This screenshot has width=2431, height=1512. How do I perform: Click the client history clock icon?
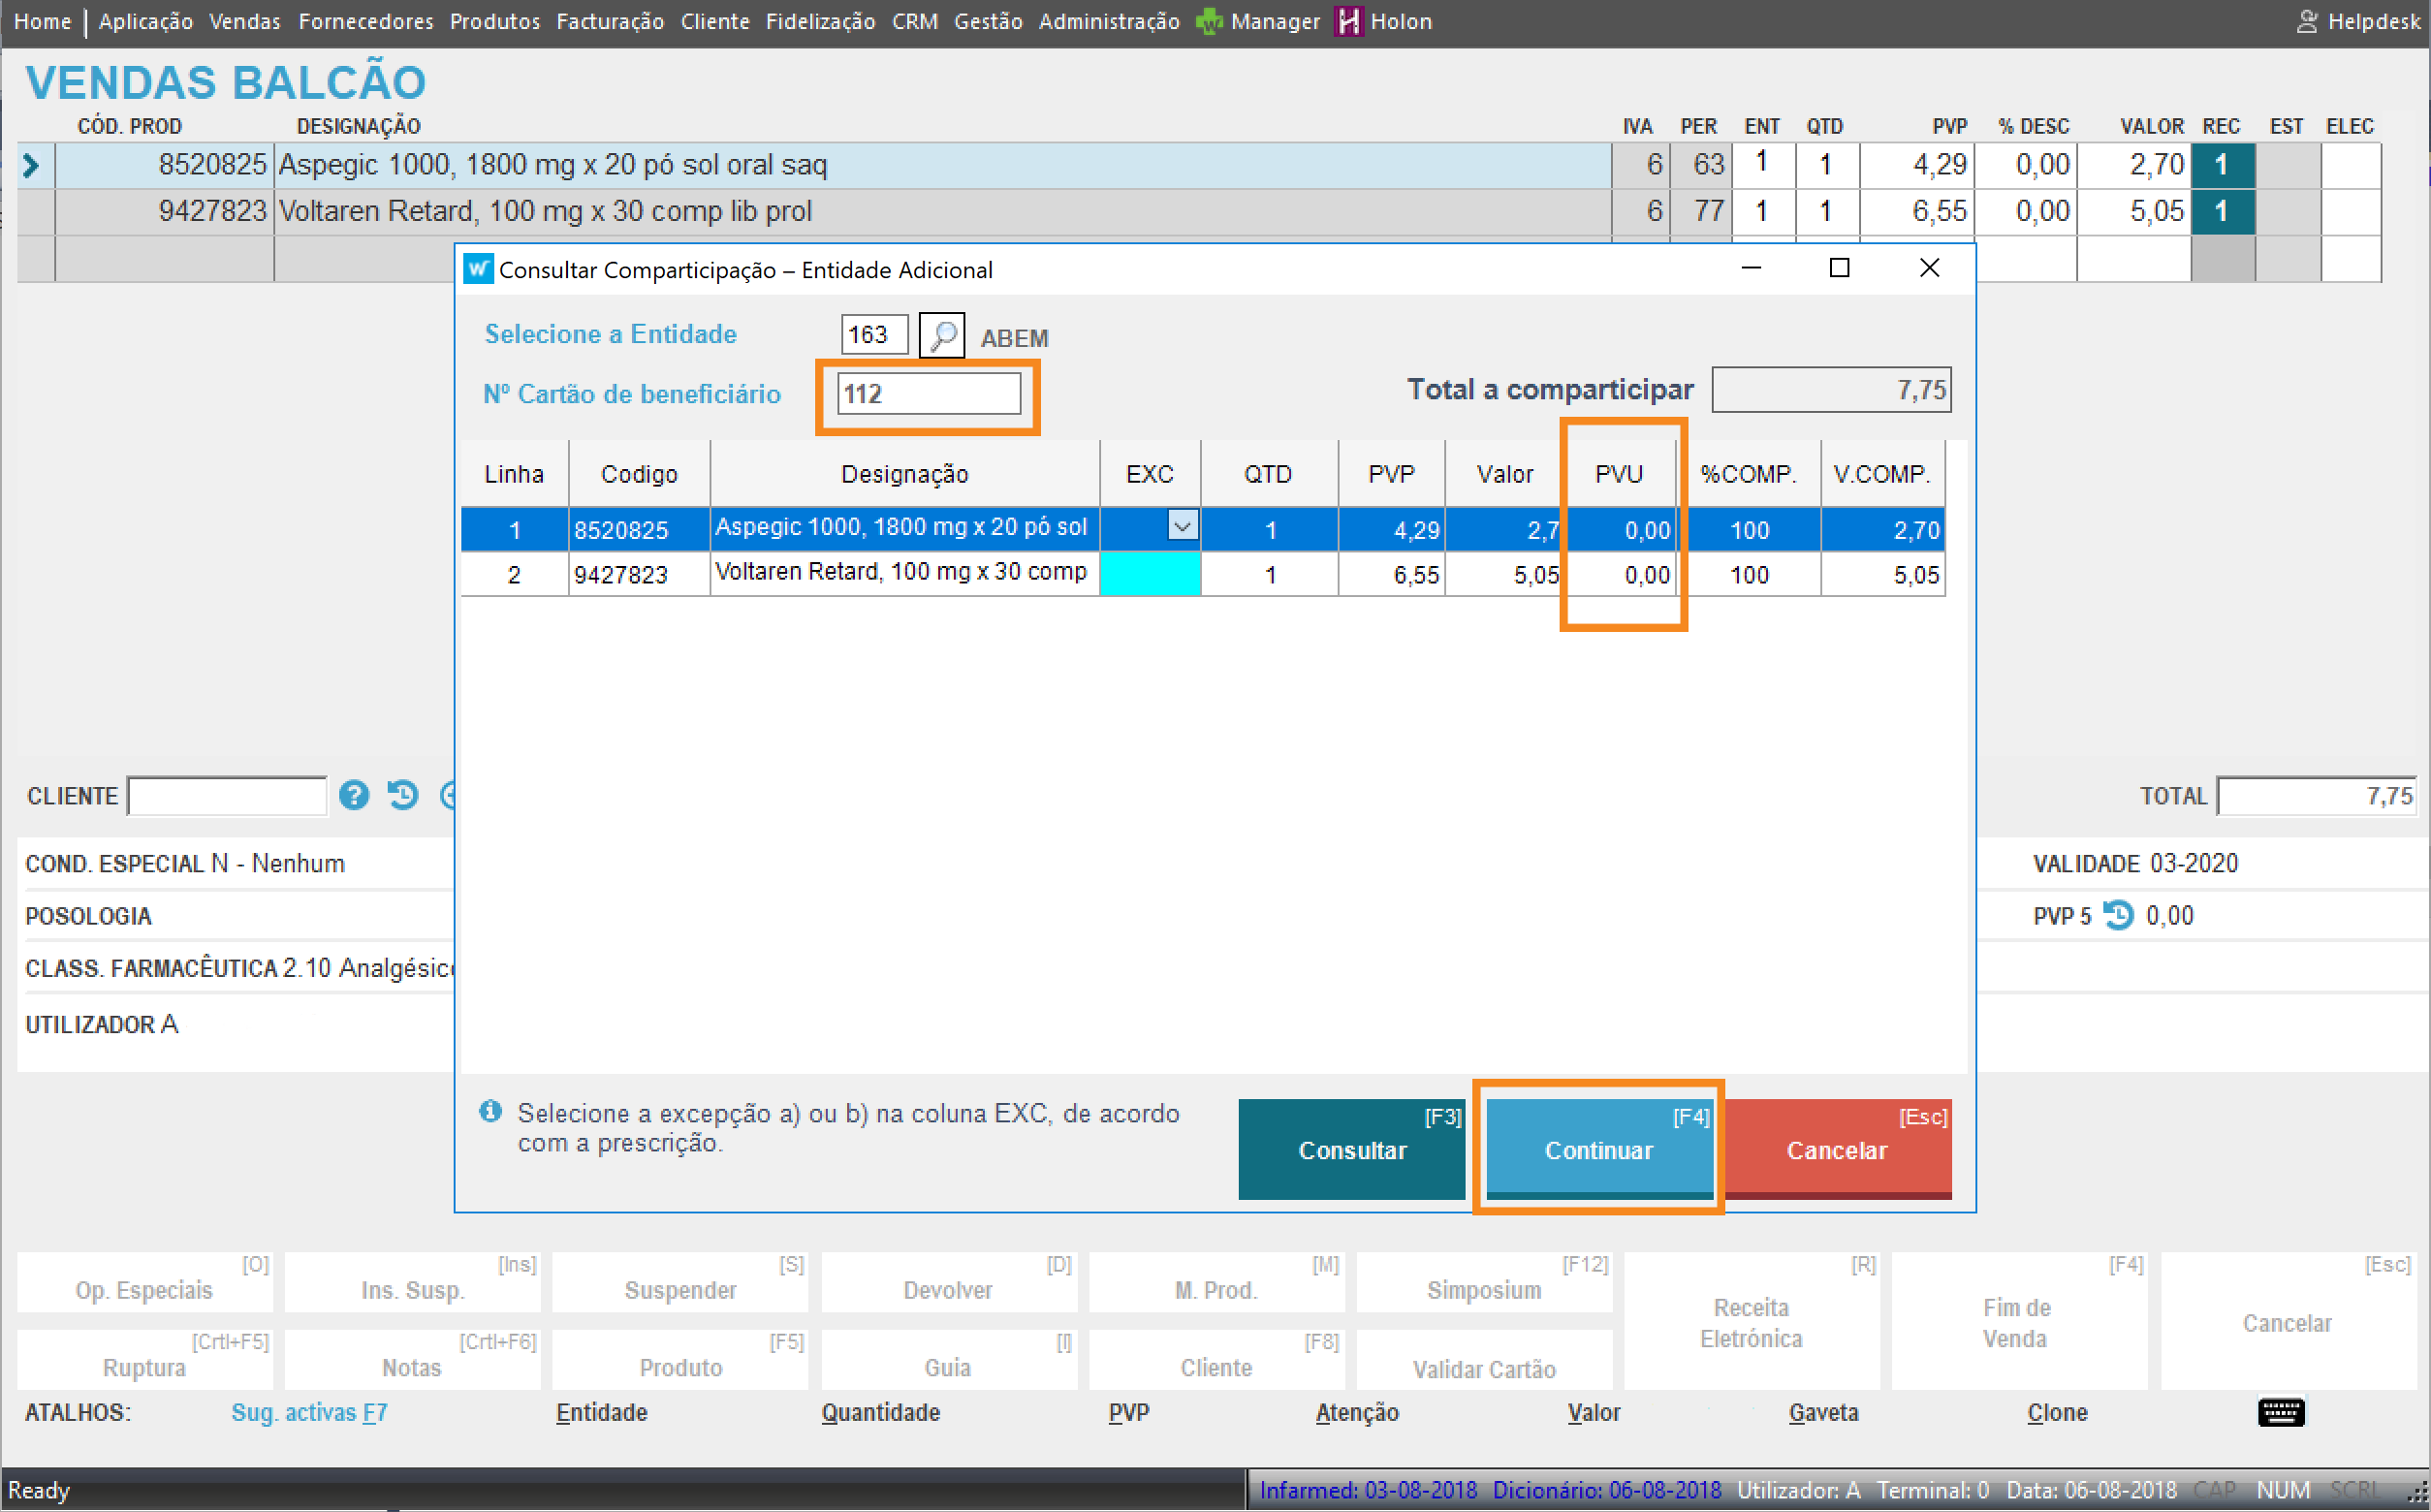402,795
